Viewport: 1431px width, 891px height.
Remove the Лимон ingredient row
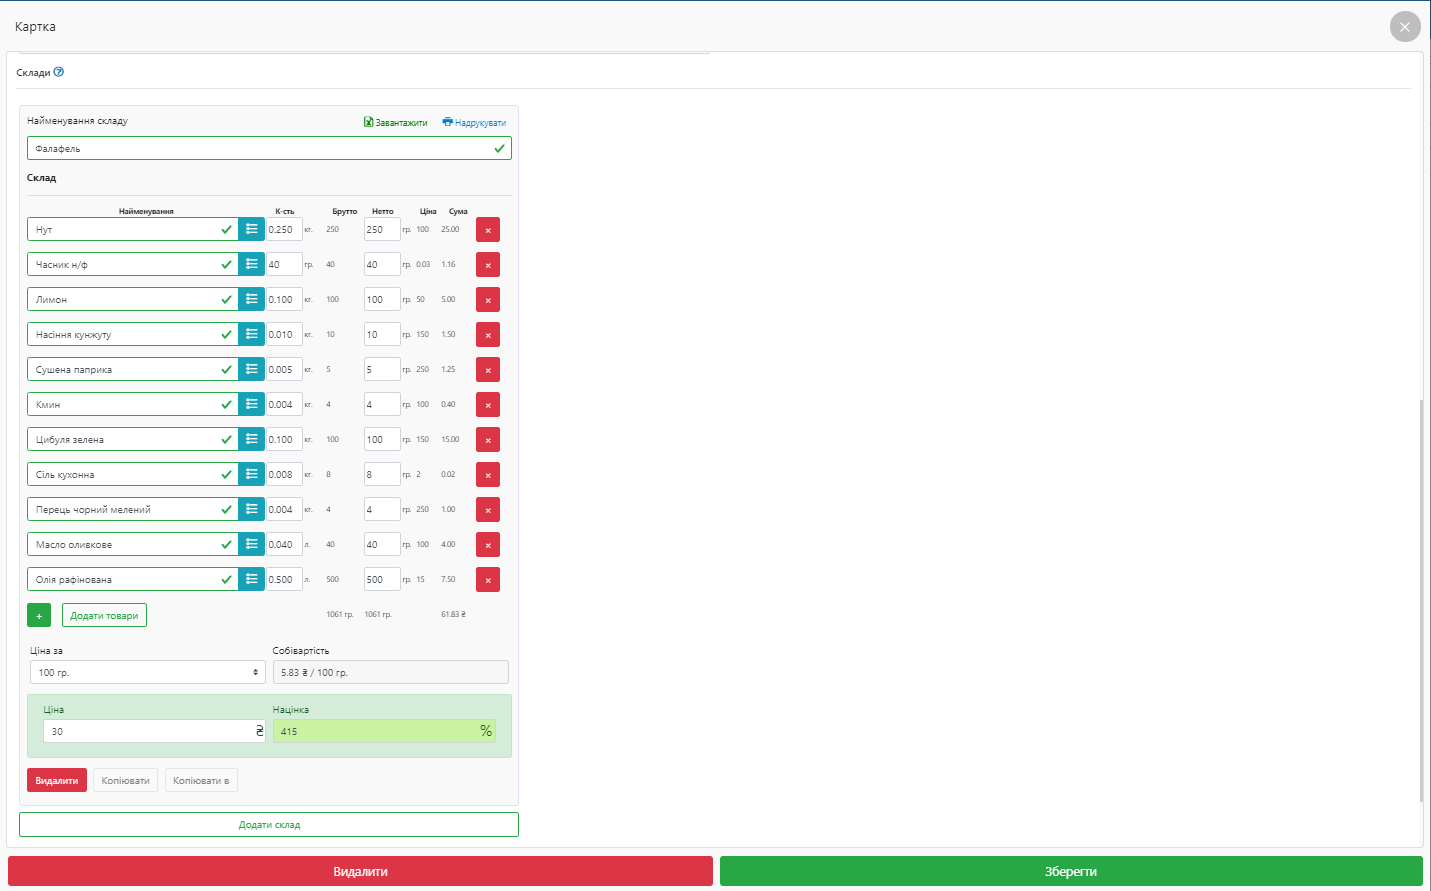pyautogui.click(x=487, y=300)
